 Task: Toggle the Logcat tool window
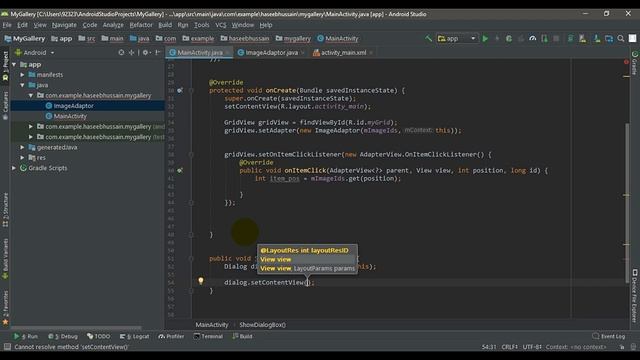coord(134,336)
